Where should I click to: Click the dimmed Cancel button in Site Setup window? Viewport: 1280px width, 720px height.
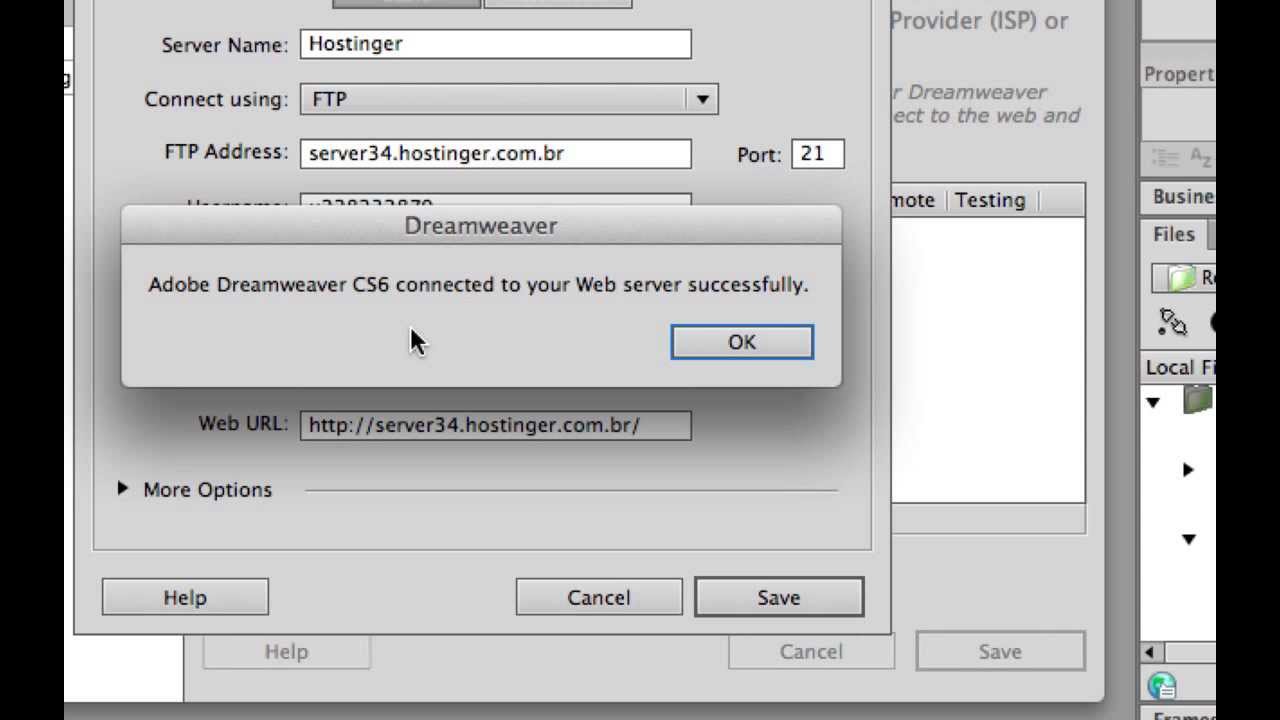click(x=811, y=651)
